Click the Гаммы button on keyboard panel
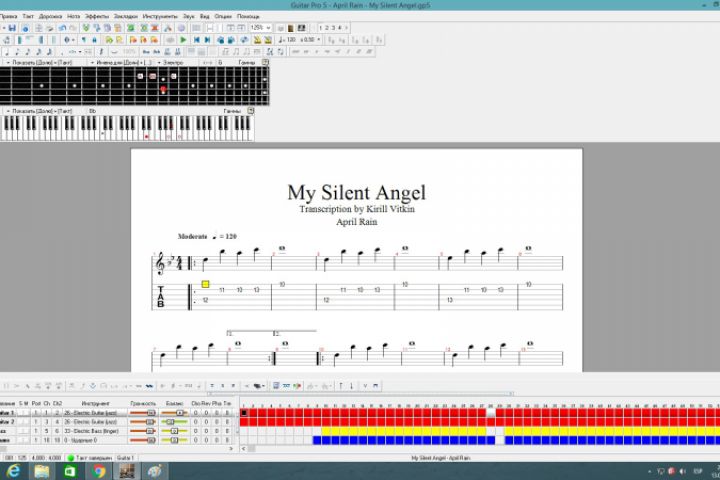Viewport: 720px width, 480px height. tap(232, 110)
